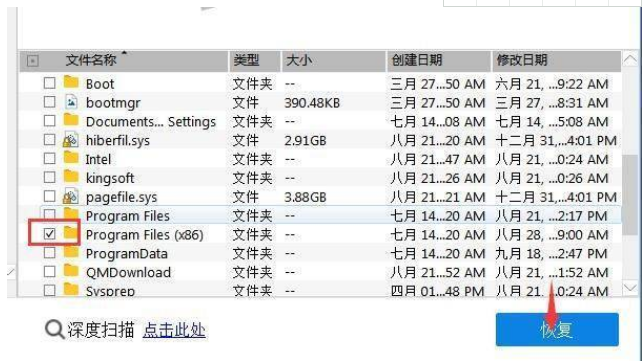Toggle the select-all box in the header

click(x=33, y=61)
